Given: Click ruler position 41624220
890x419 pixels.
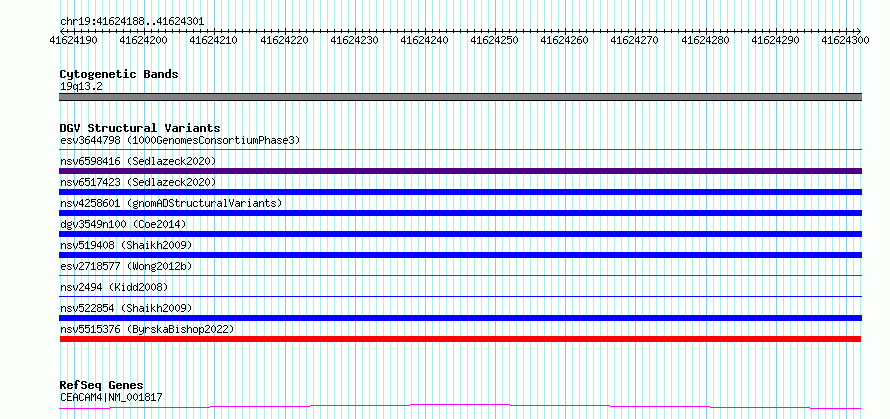Looking at the screenshot, I should pos(284,40).
